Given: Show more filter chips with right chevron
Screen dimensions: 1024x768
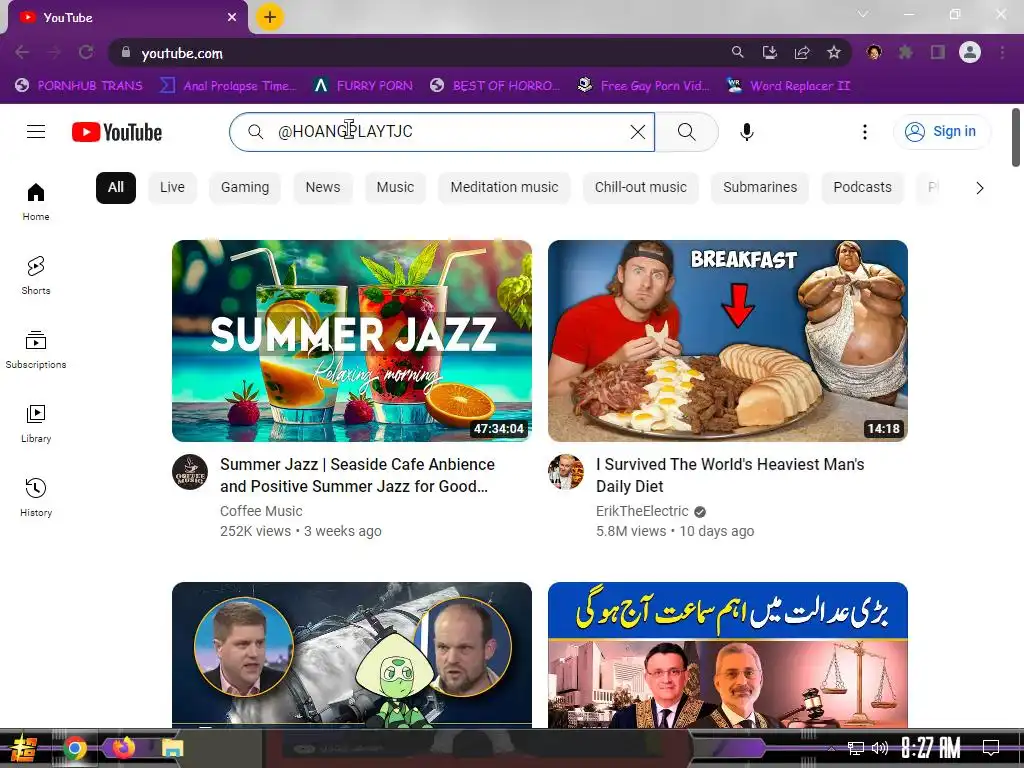Looking at the screenshot, I should [x=979, y=188].
